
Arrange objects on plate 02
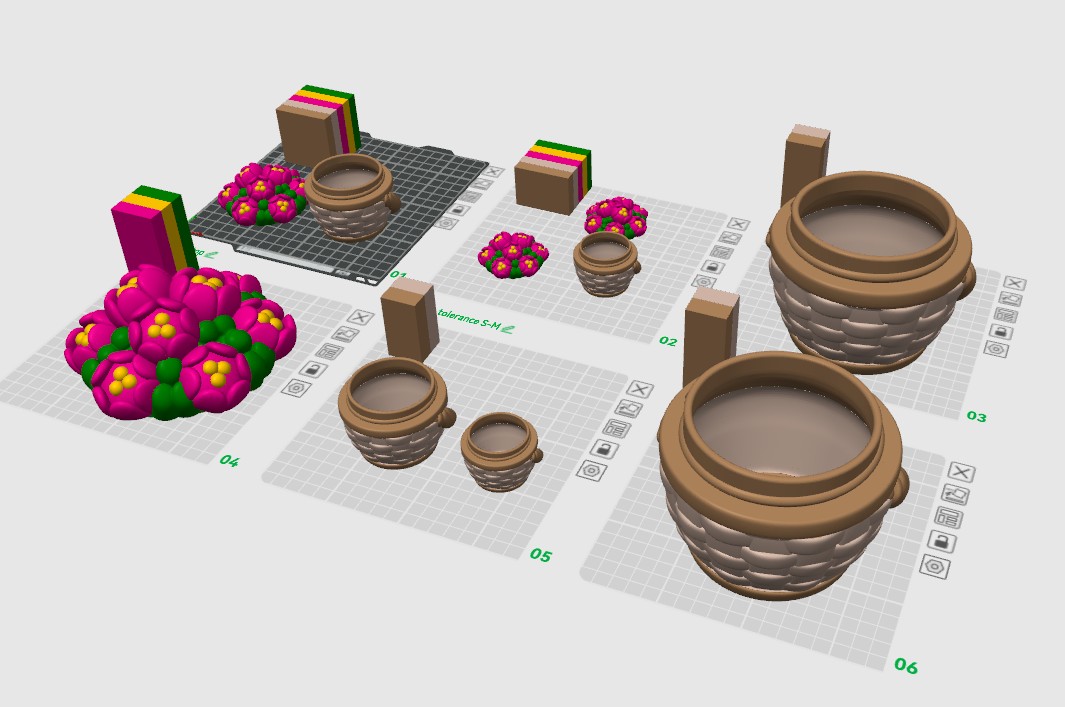point(721,252)
